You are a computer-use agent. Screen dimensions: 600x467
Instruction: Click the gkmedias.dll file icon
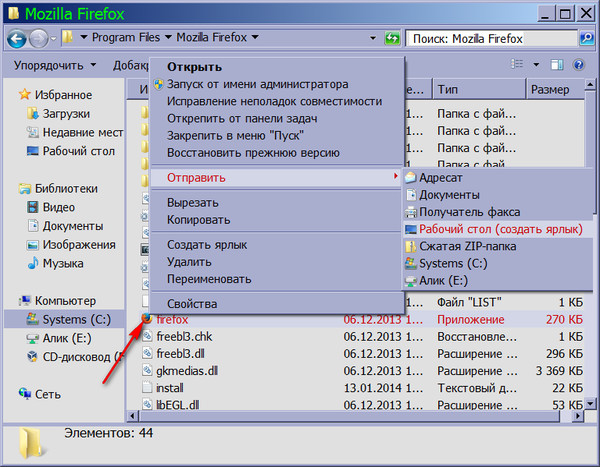[147, 370]
